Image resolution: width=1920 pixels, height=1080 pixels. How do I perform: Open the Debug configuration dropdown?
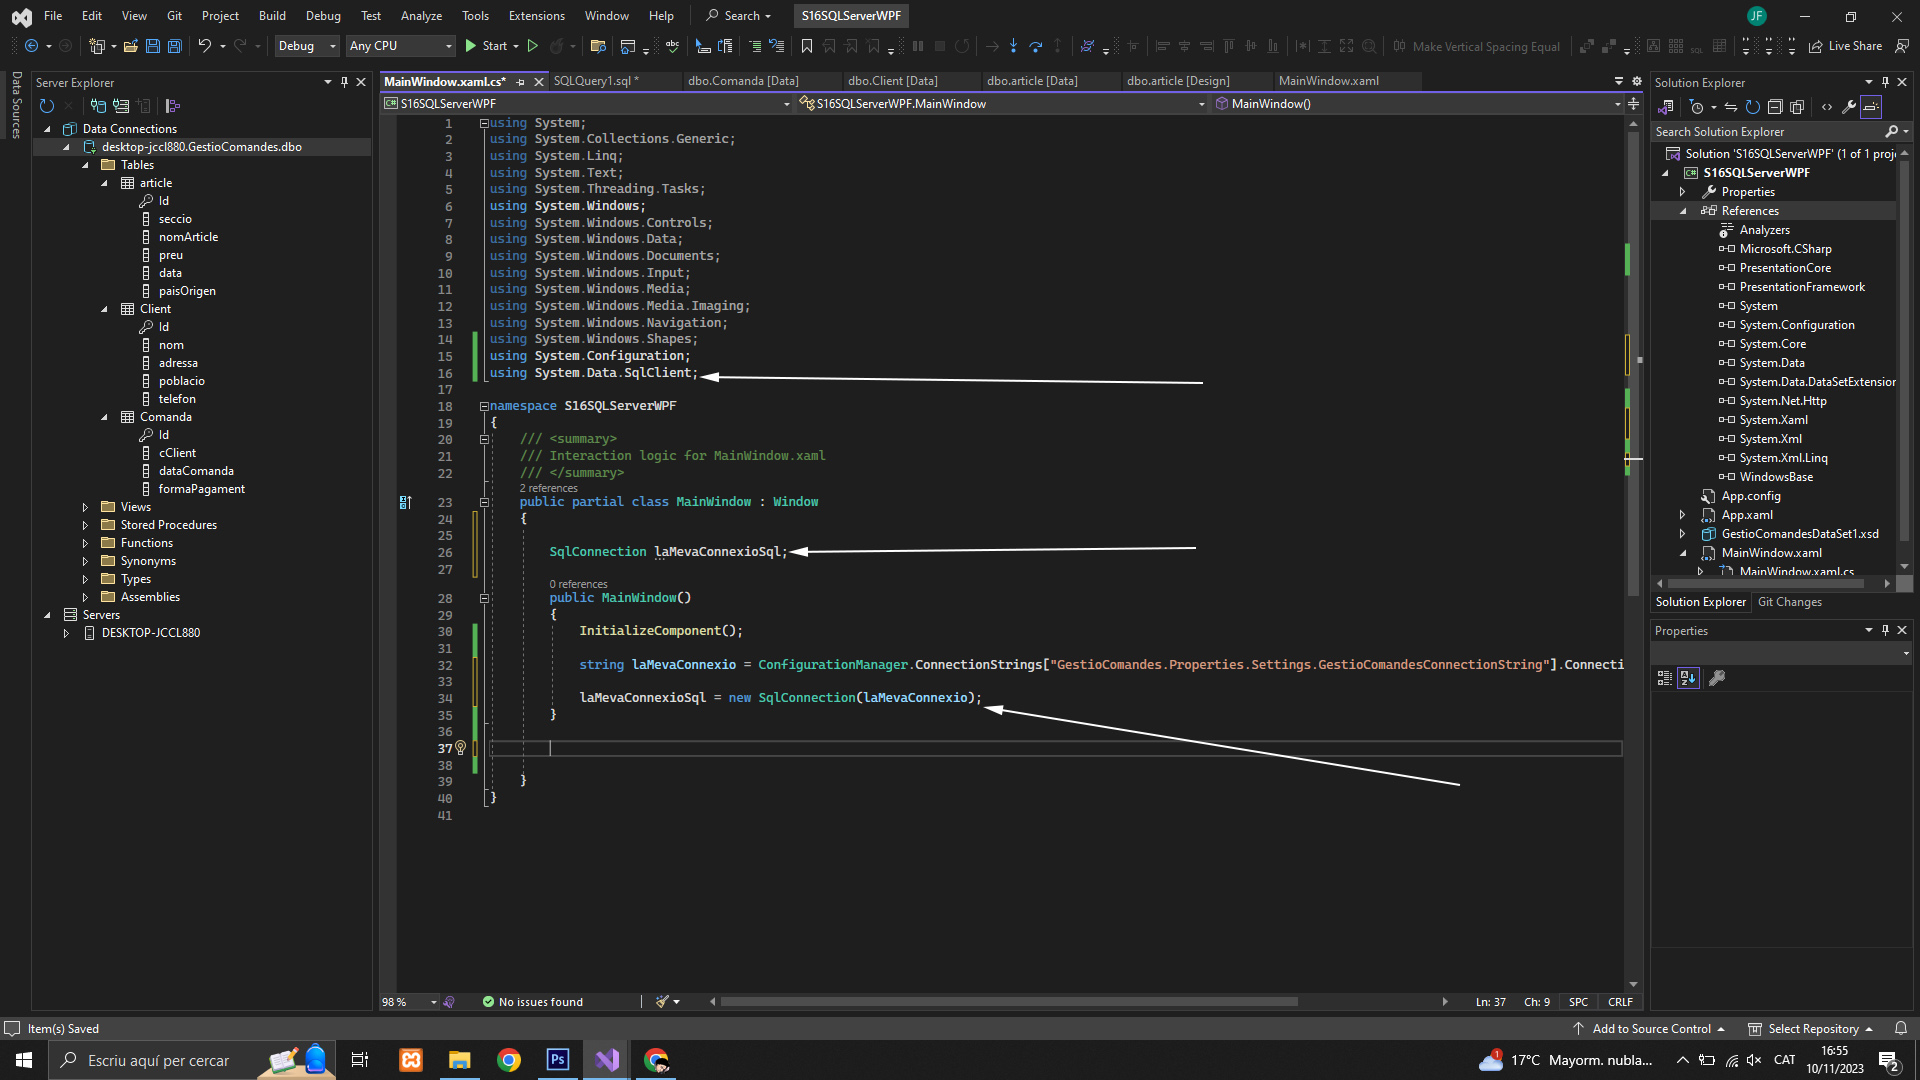coord(307,46)
